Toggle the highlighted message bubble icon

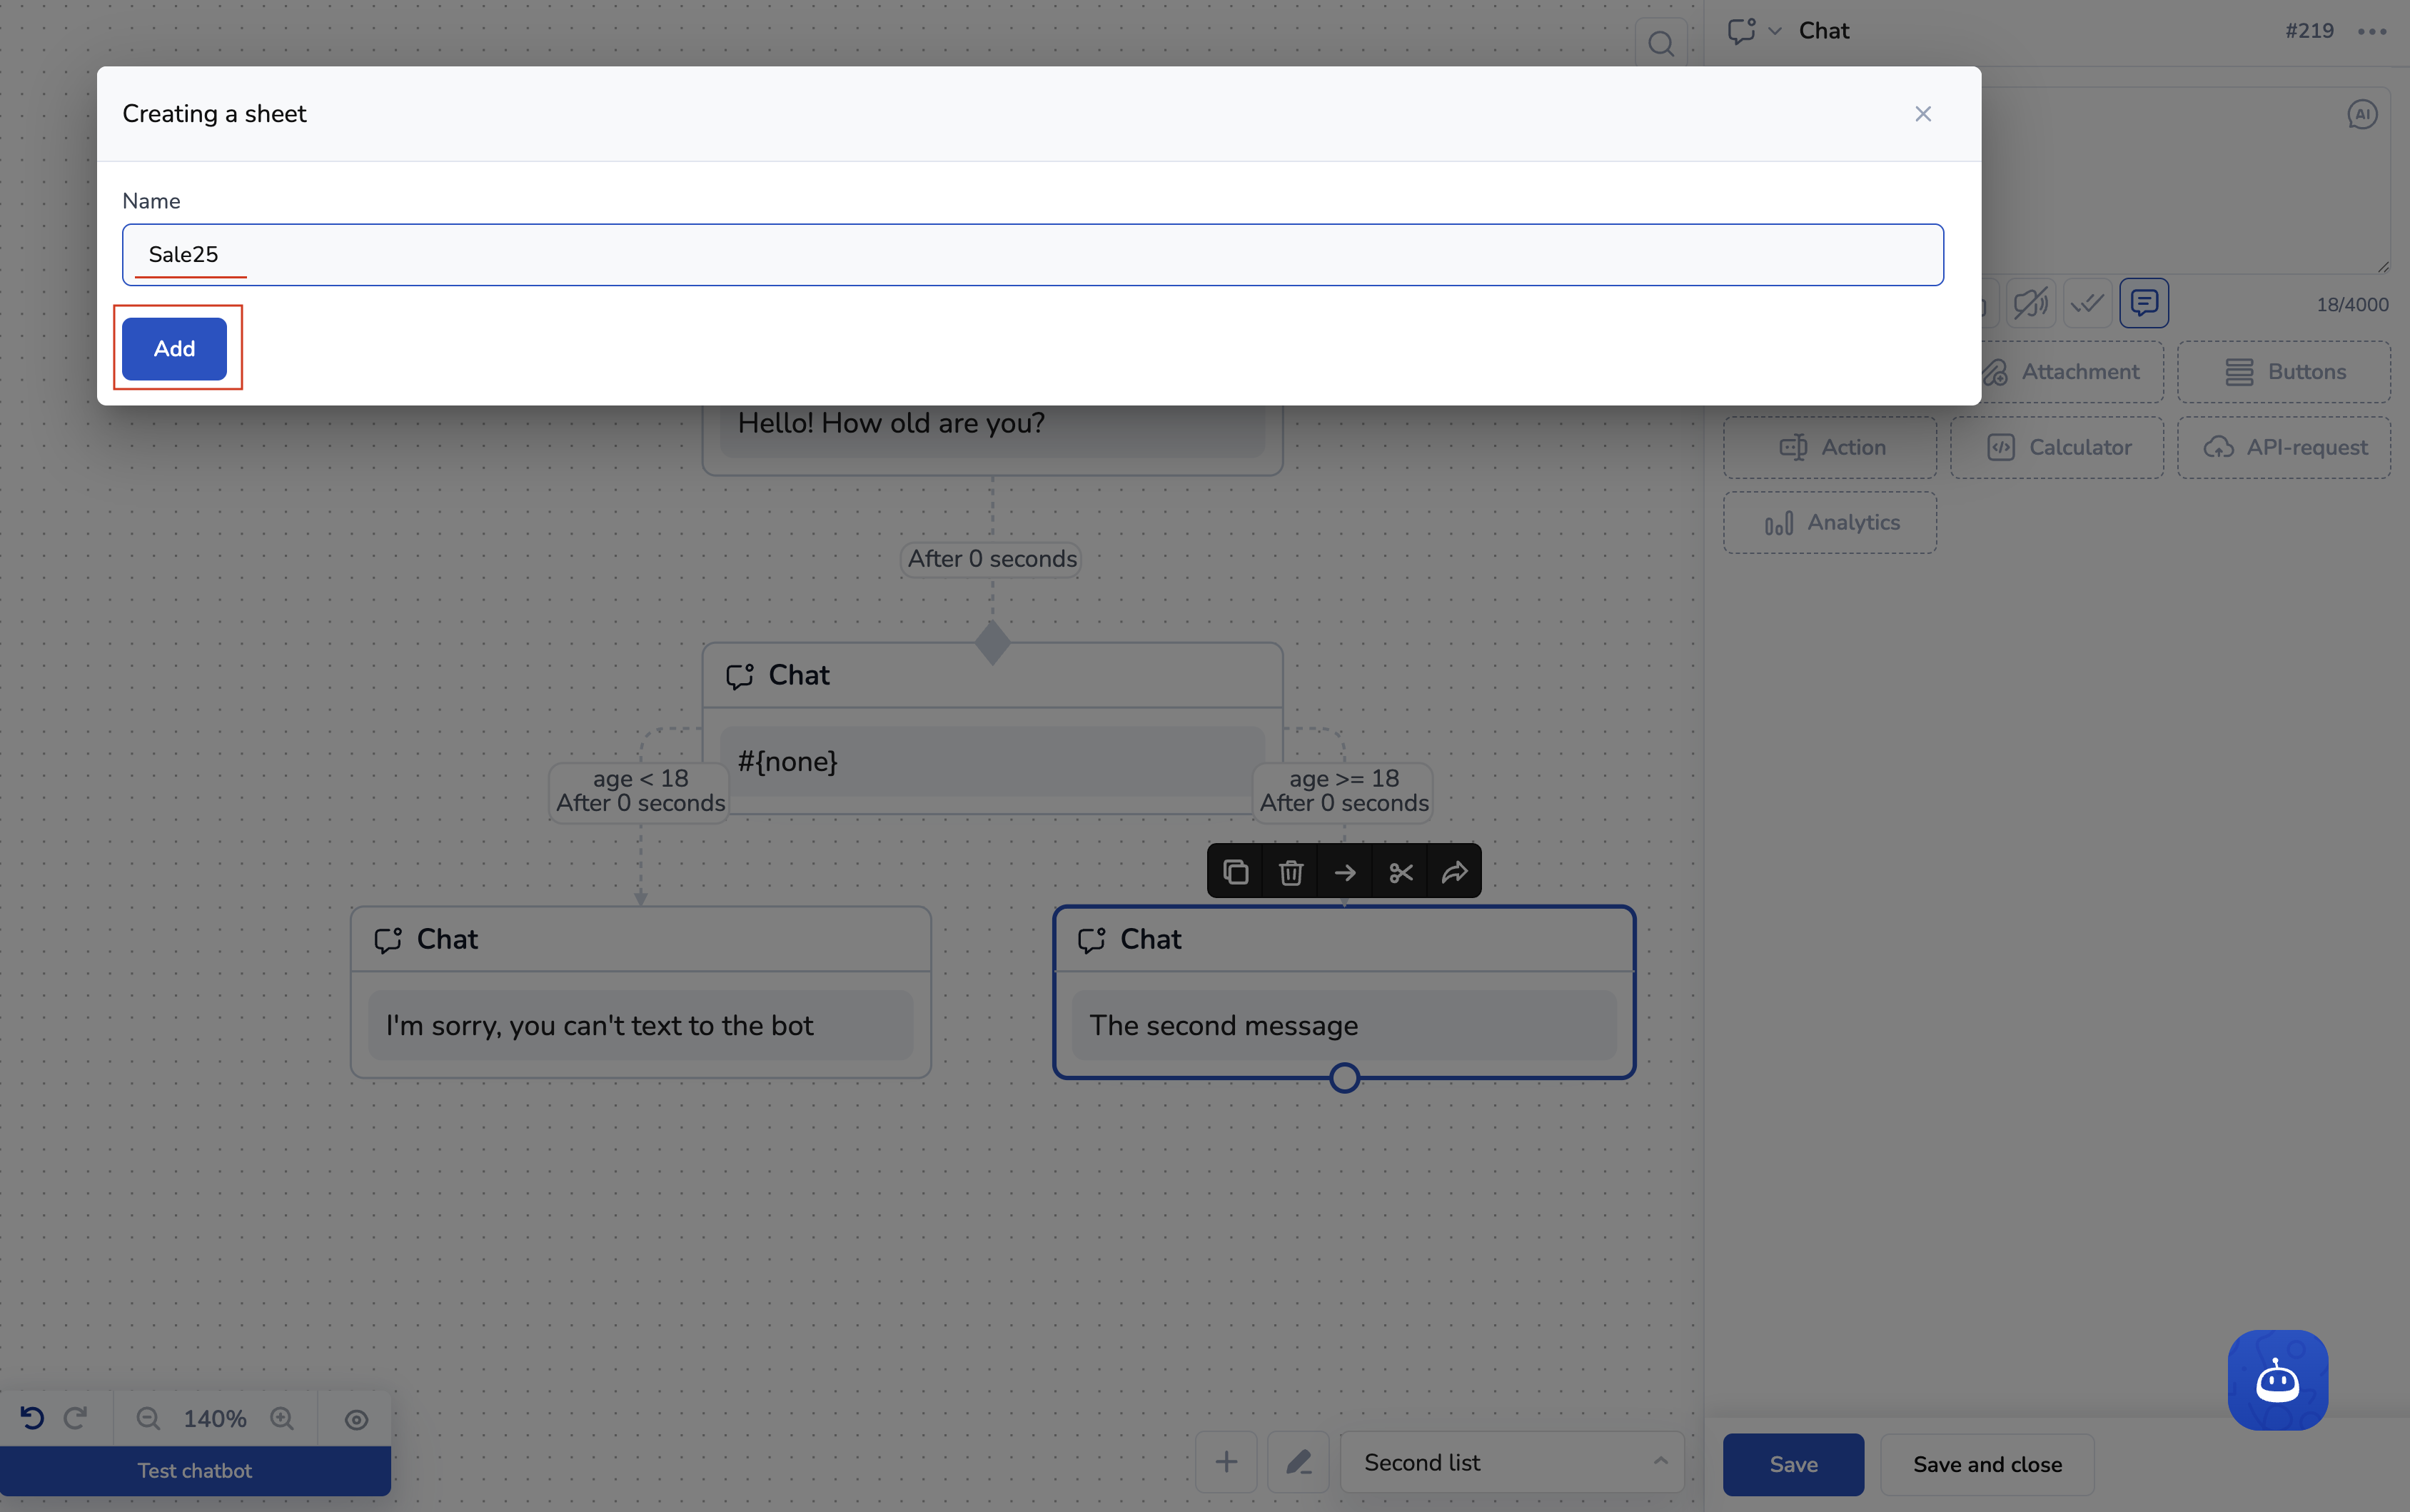[x=2144, y=303]
